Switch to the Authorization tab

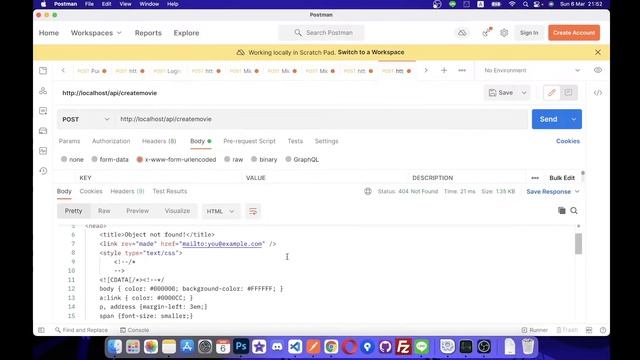111,141
